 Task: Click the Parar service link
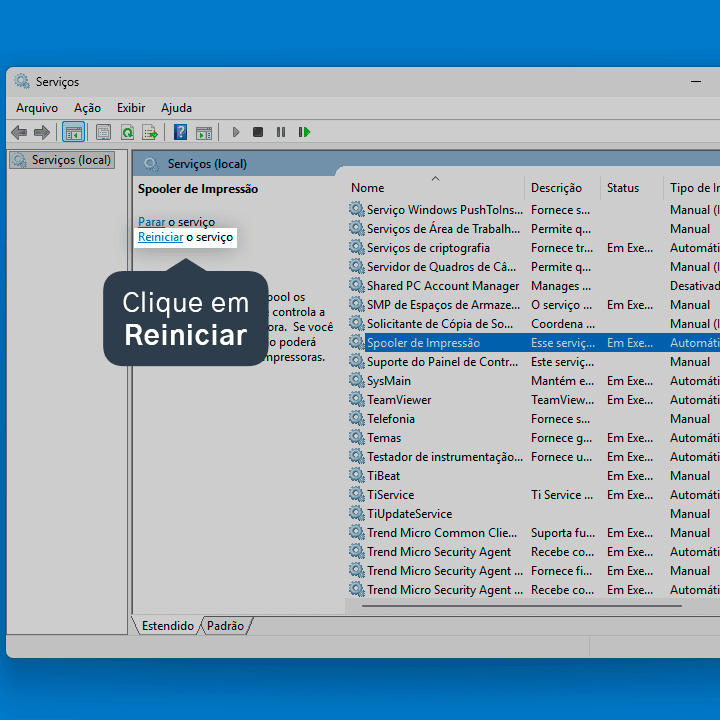point(152,222)
